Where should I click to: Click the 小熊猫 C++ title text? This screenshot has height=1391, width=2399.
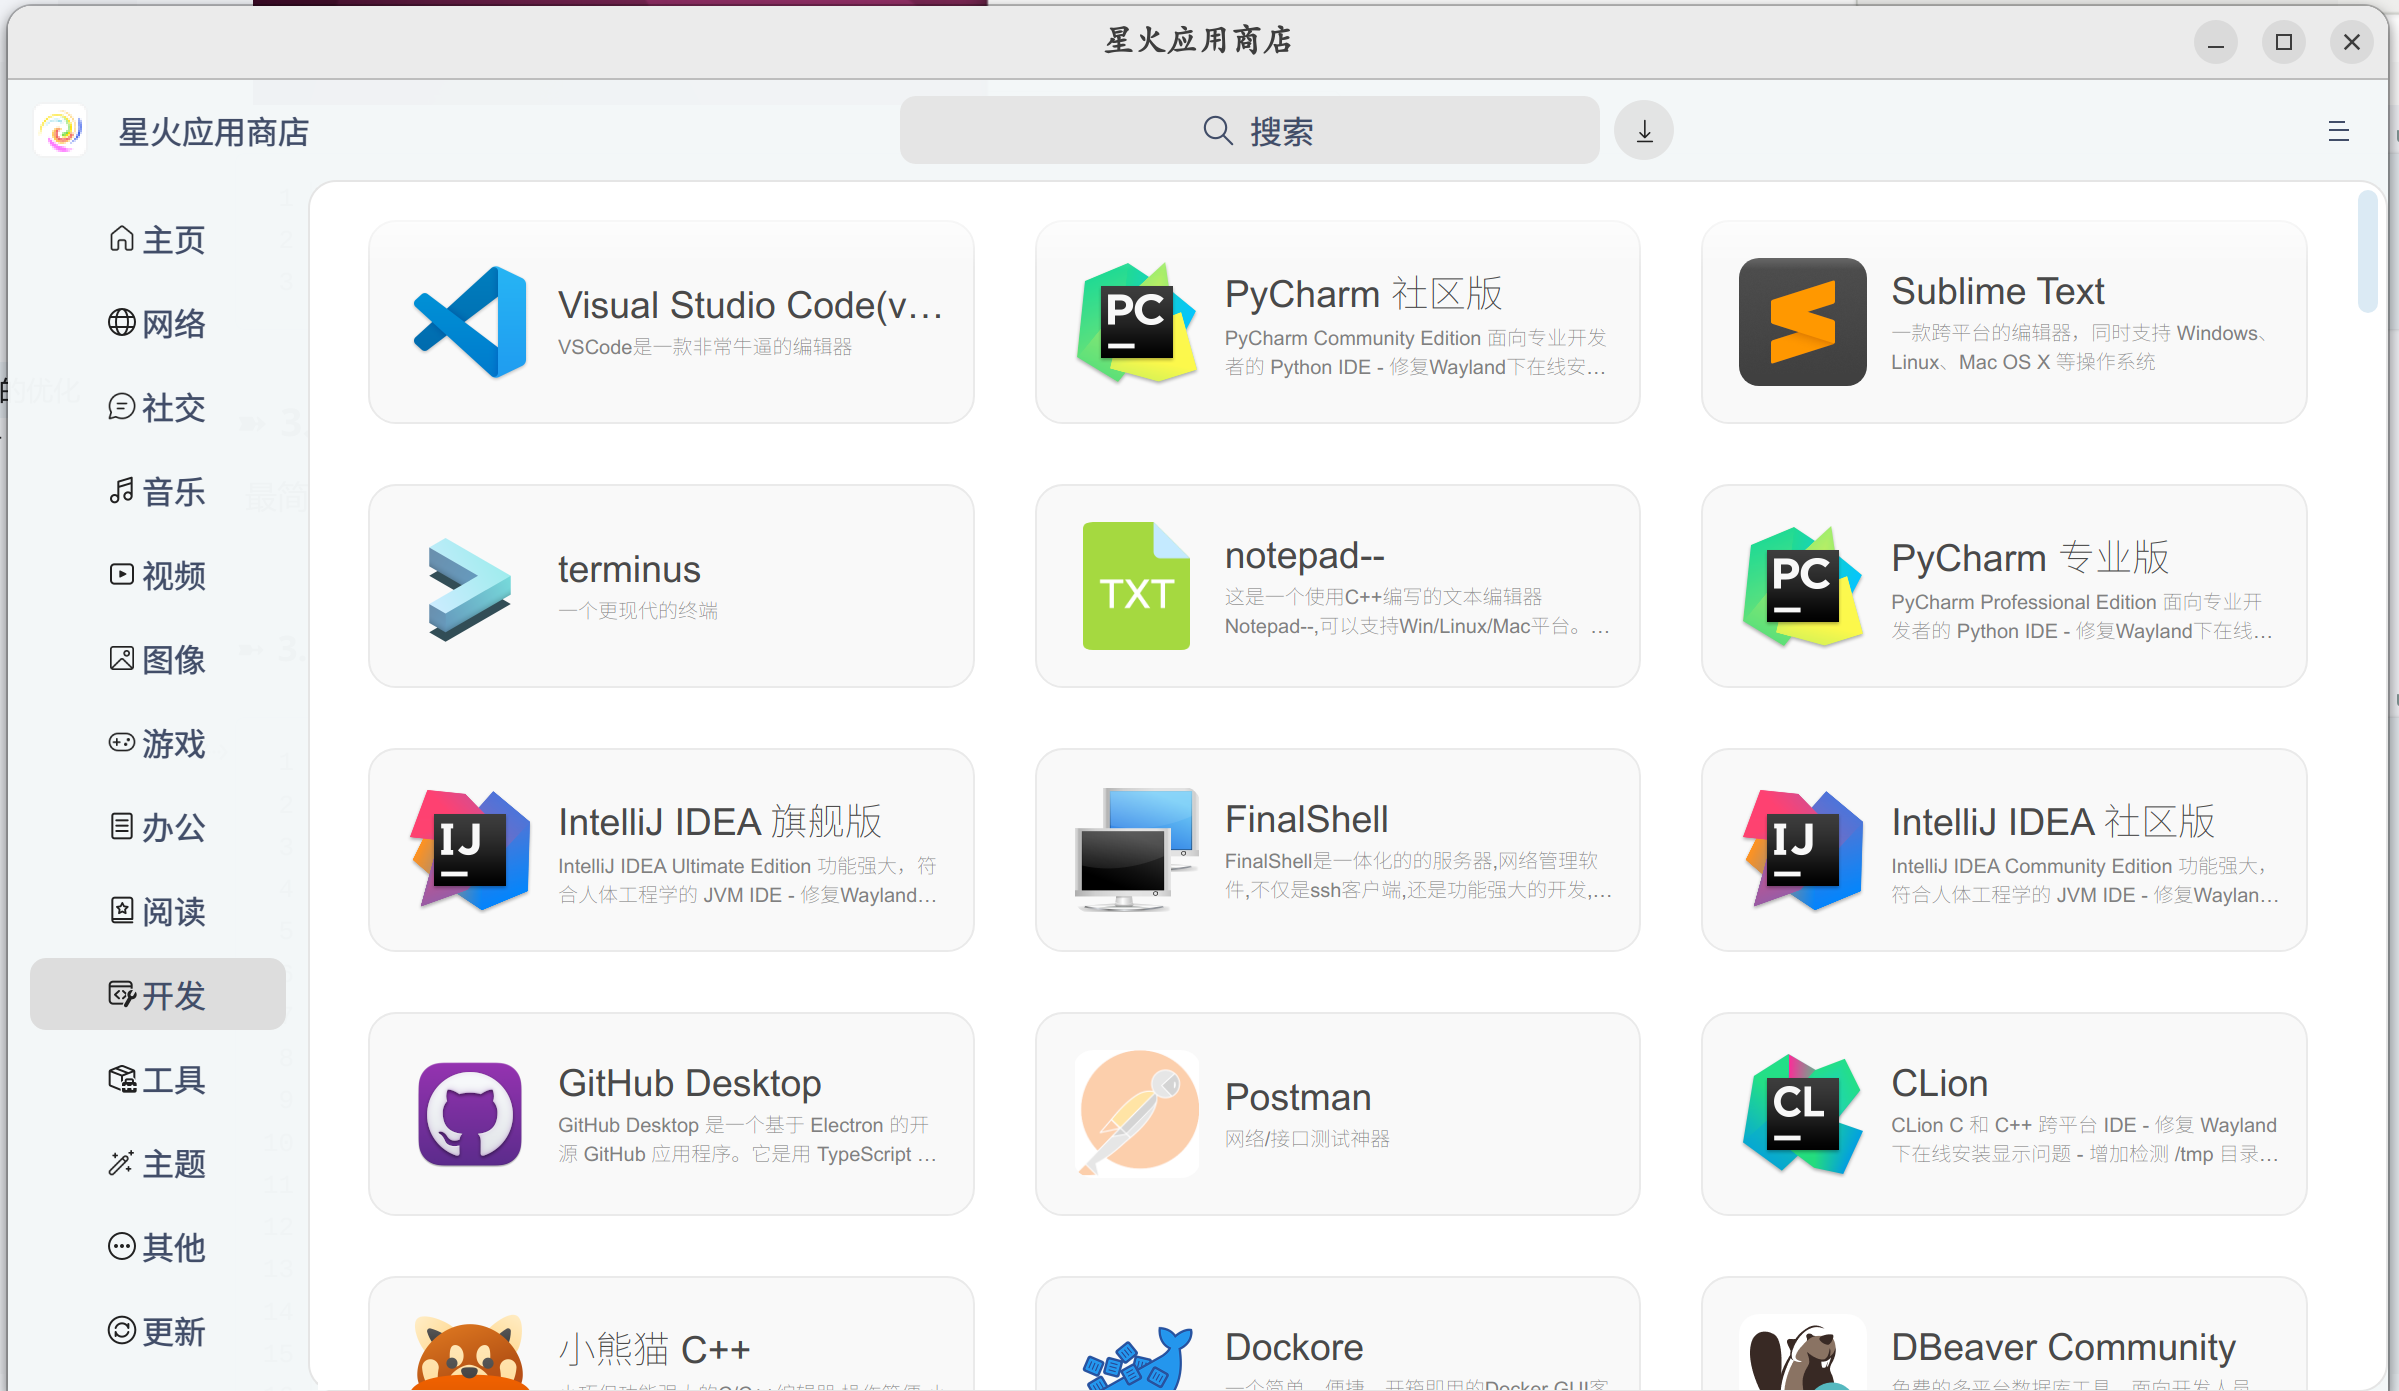pyautogui.click(x=654, y=1350)
